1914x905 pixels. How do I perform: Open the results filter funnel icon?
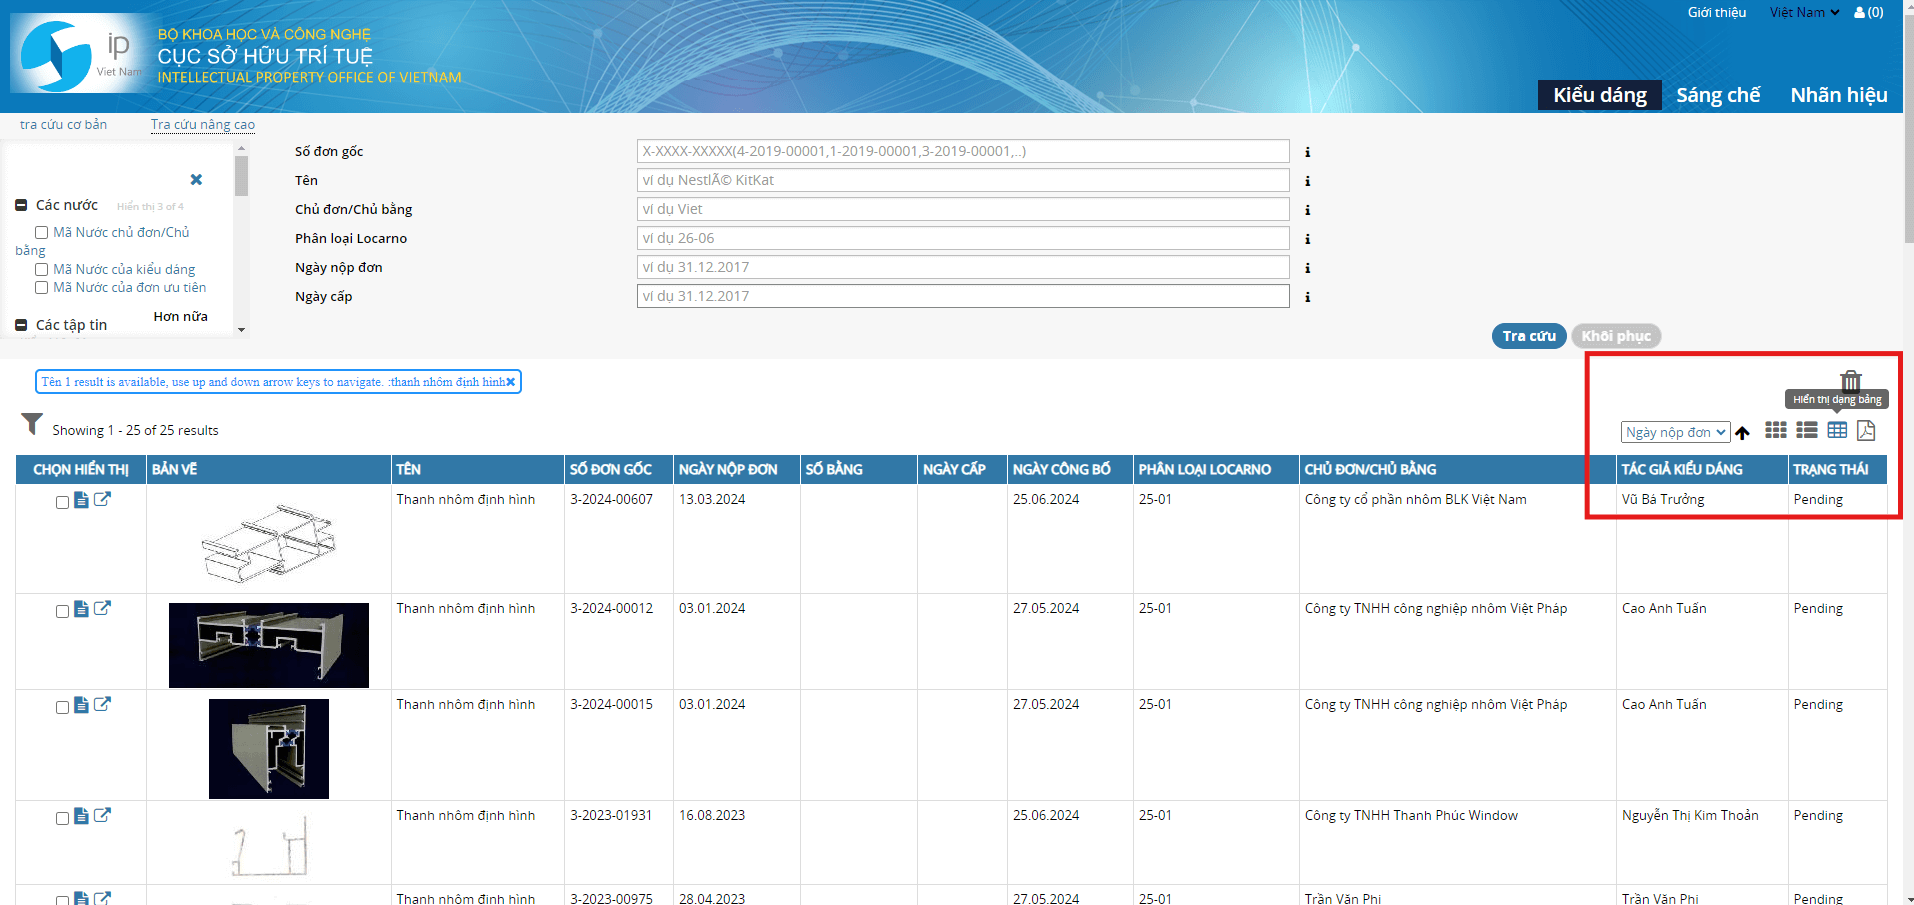(x=32, y=425)
